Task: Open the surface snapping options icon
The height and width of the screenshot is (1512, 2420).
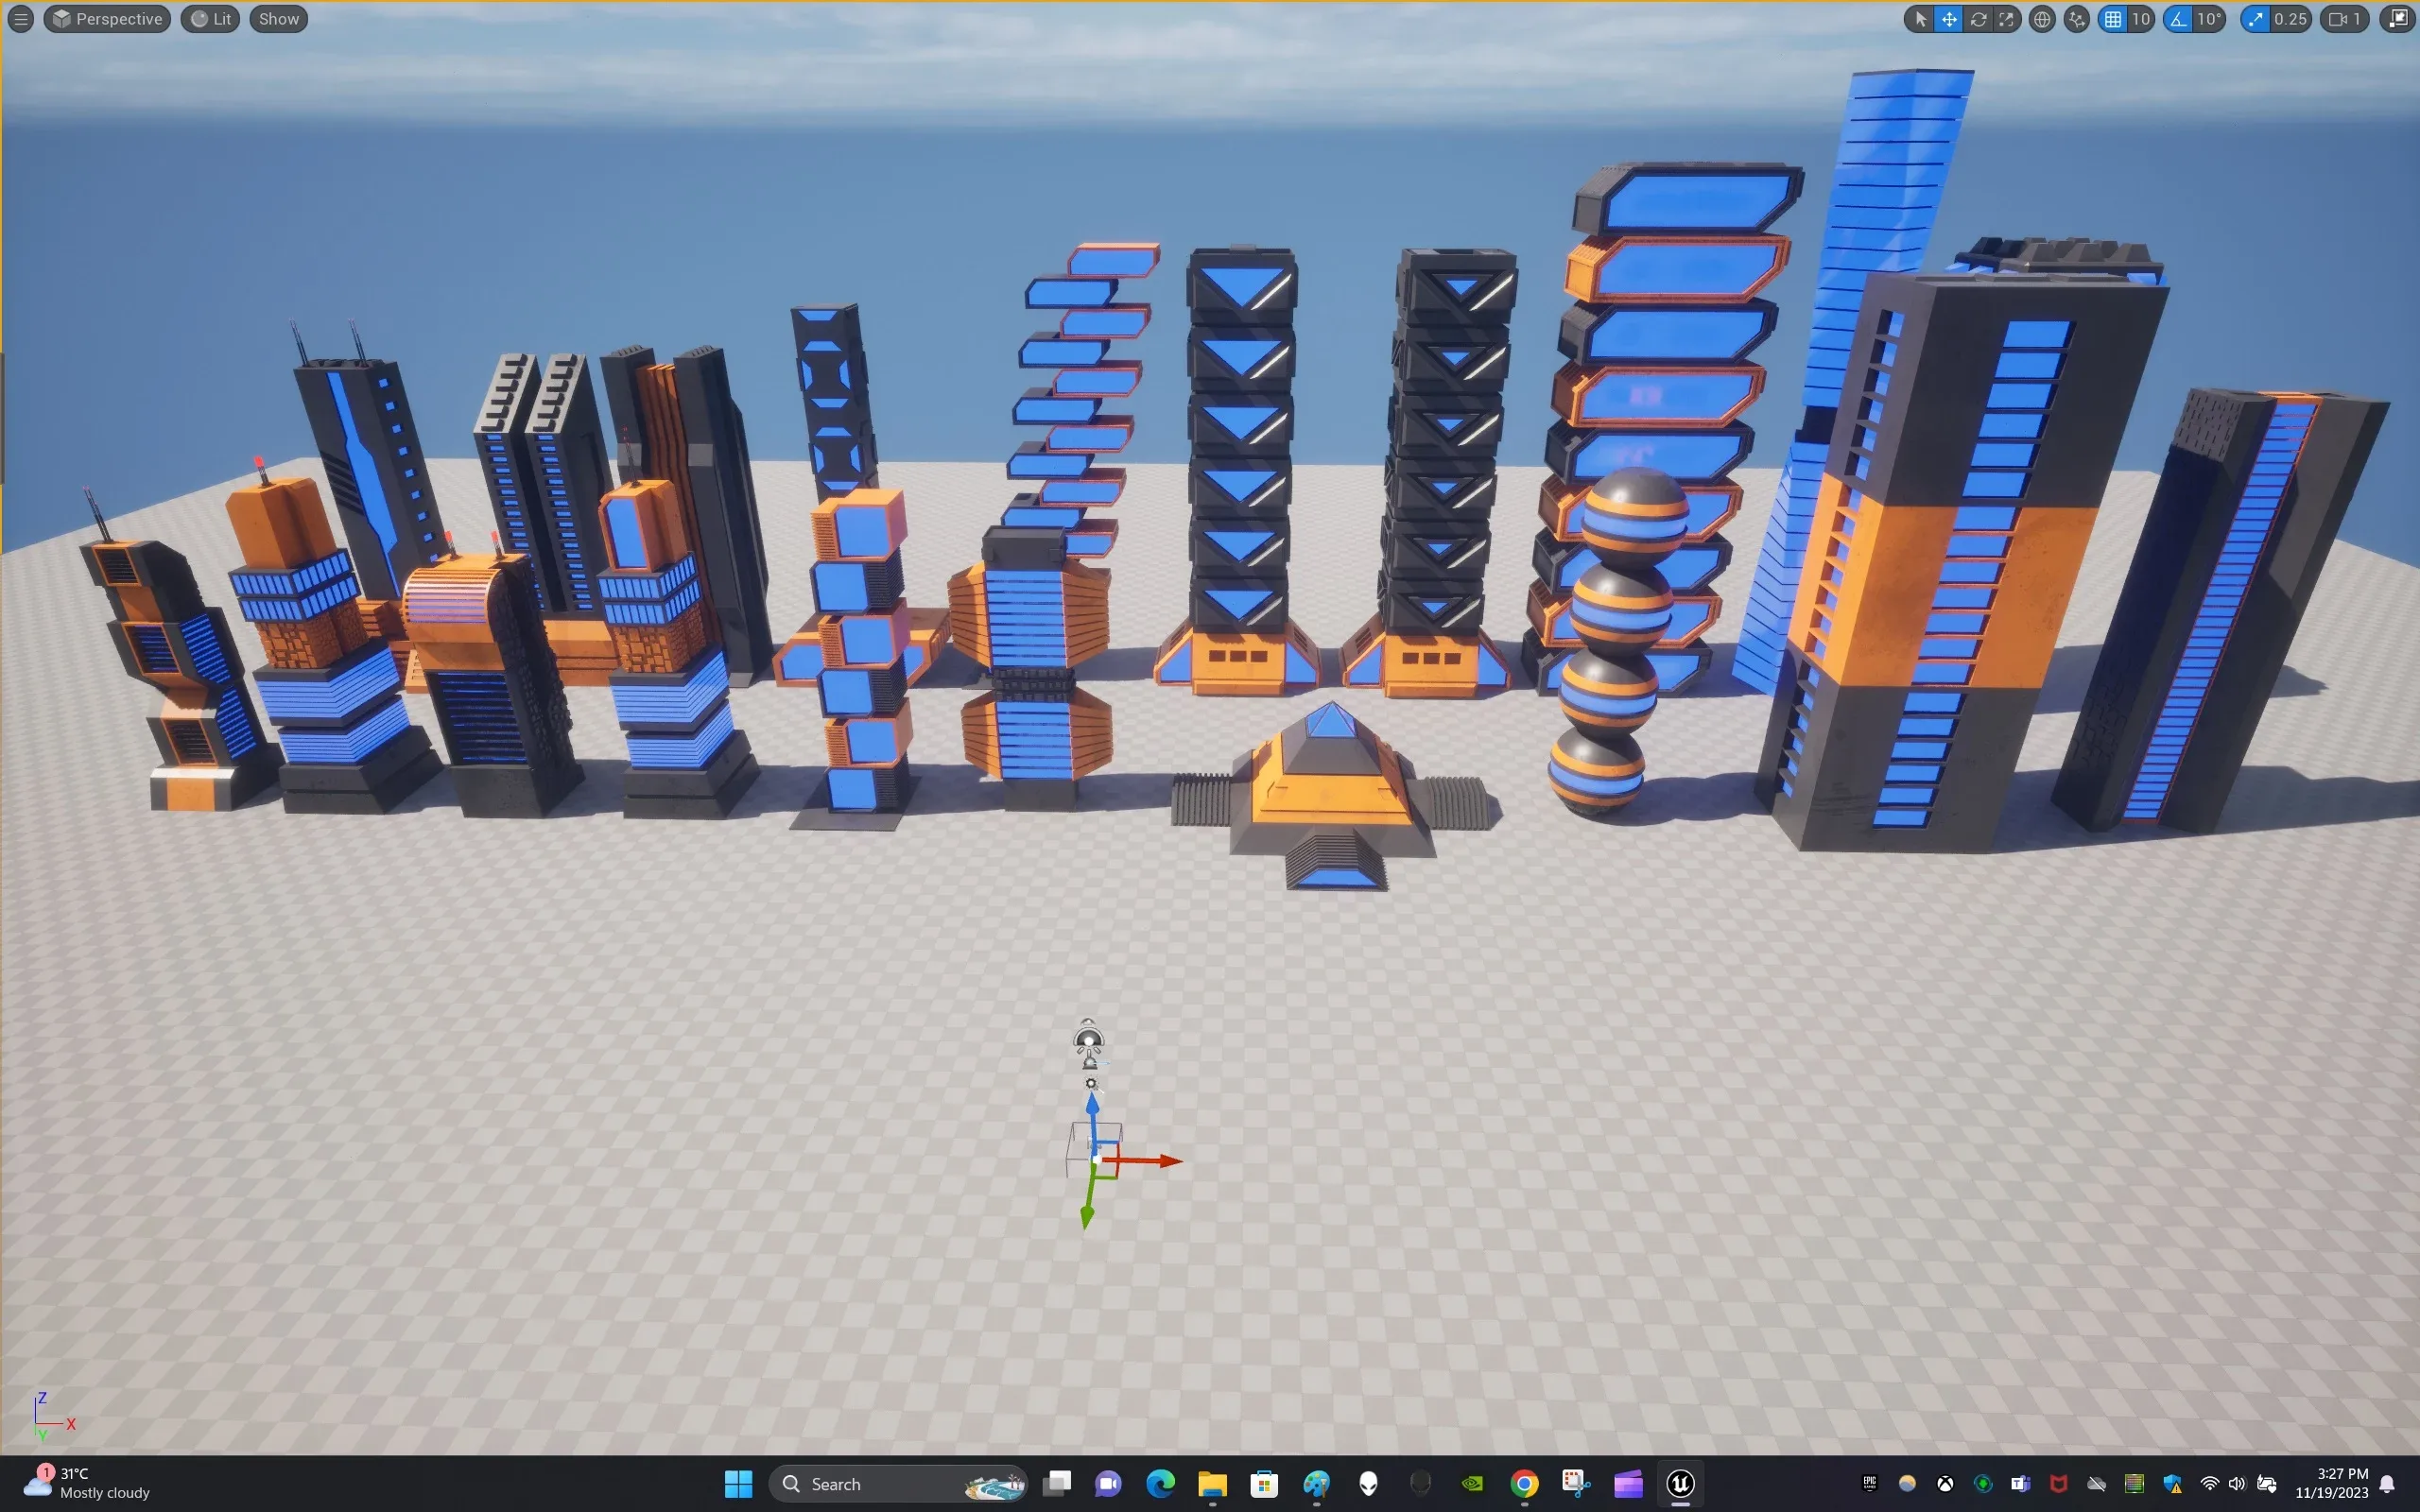Action: coord(2077,19)
